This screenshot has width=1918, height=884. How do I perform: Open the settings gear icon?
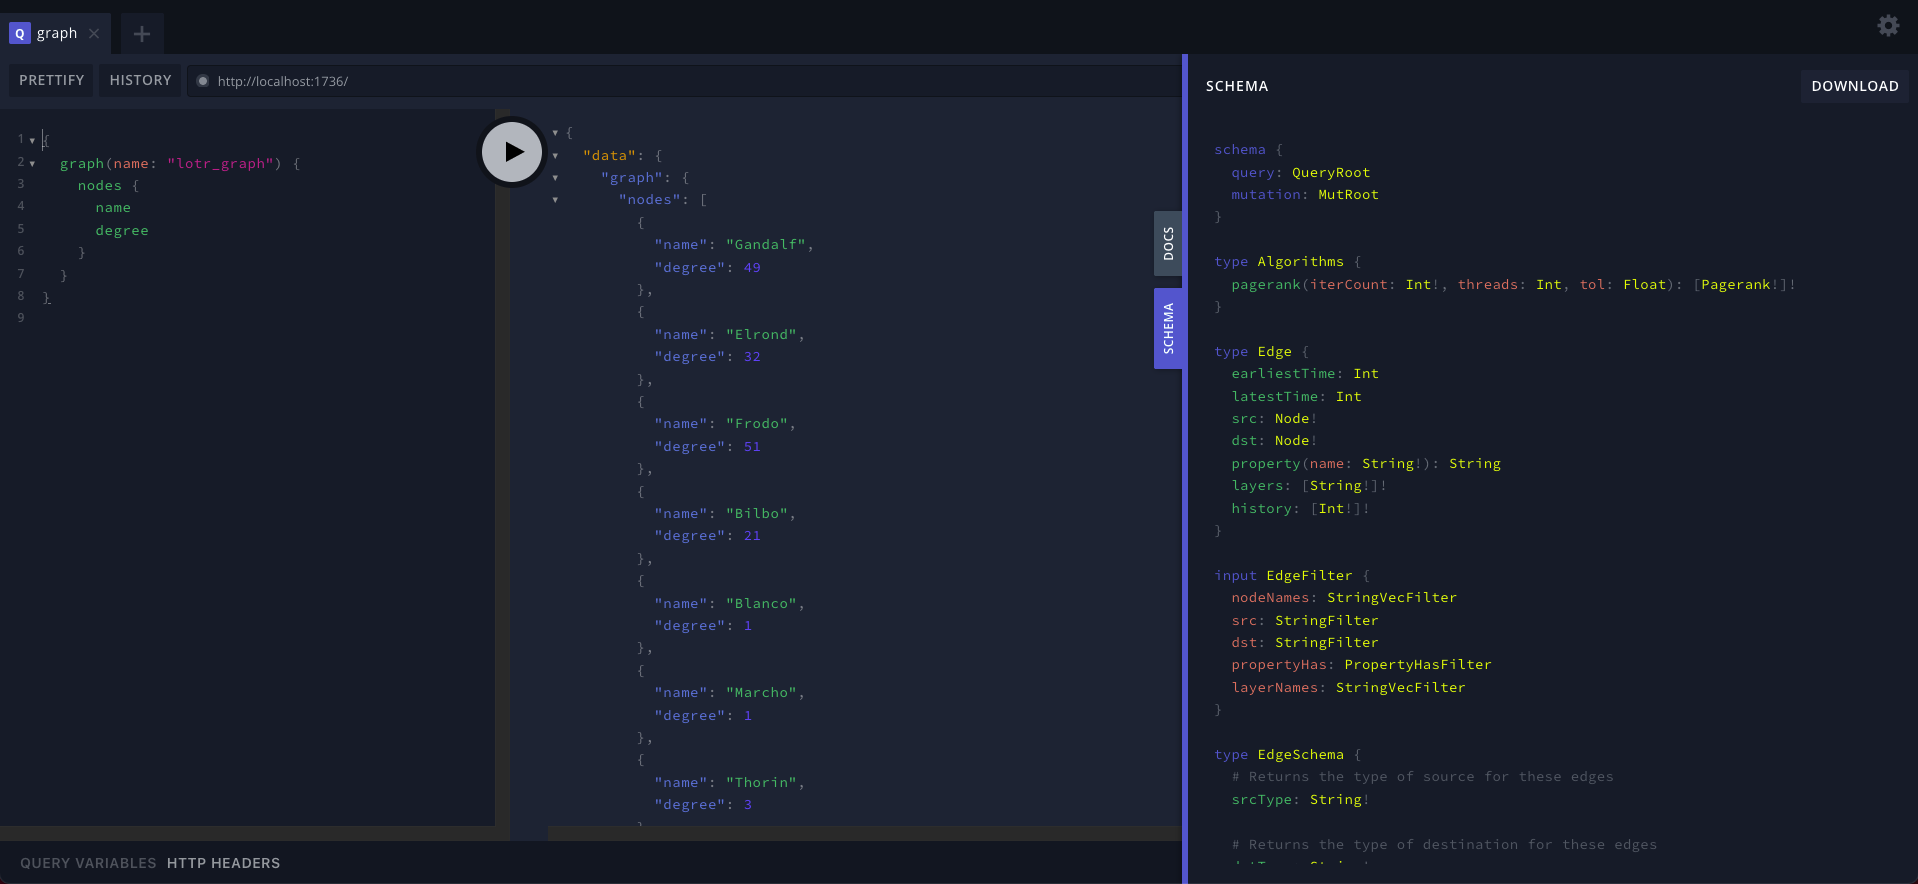point(1887,26)
